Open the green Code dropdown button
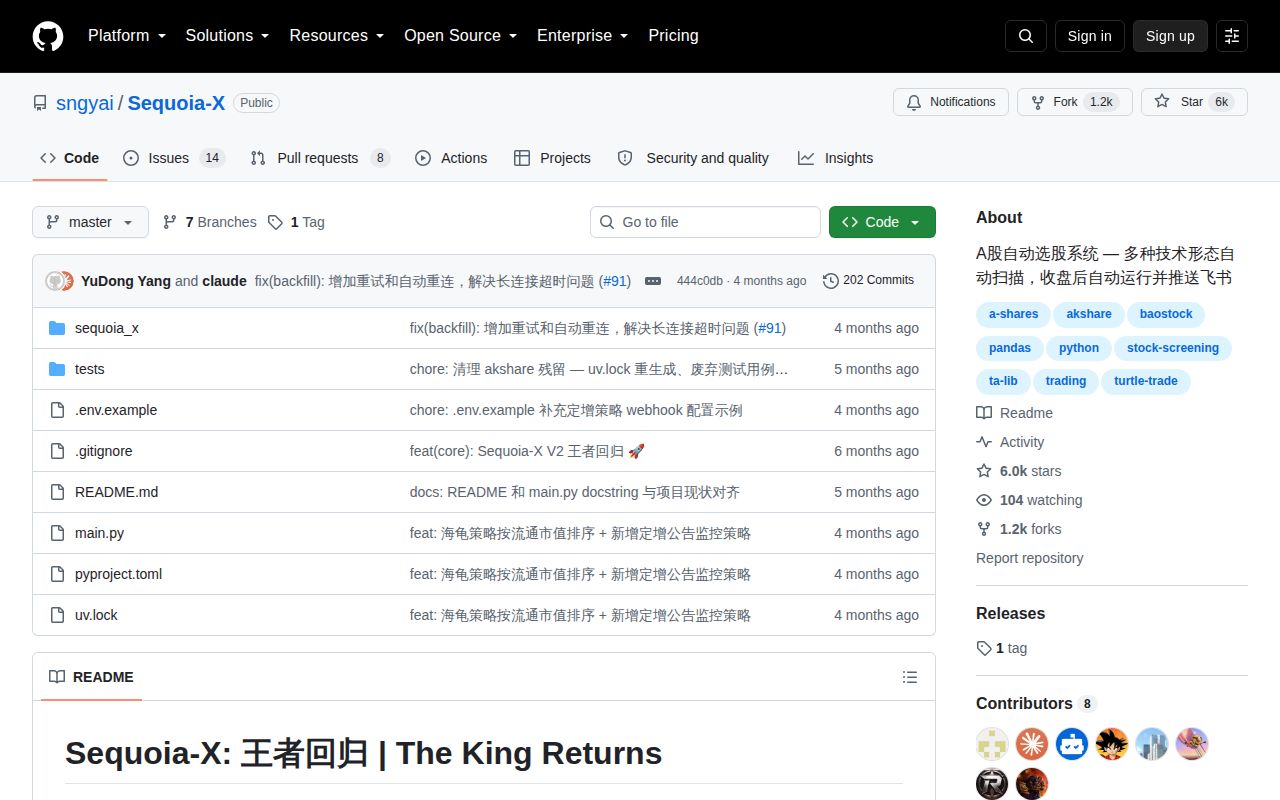1280x800 pixels. pyautogui.click(x=882, y=222)
